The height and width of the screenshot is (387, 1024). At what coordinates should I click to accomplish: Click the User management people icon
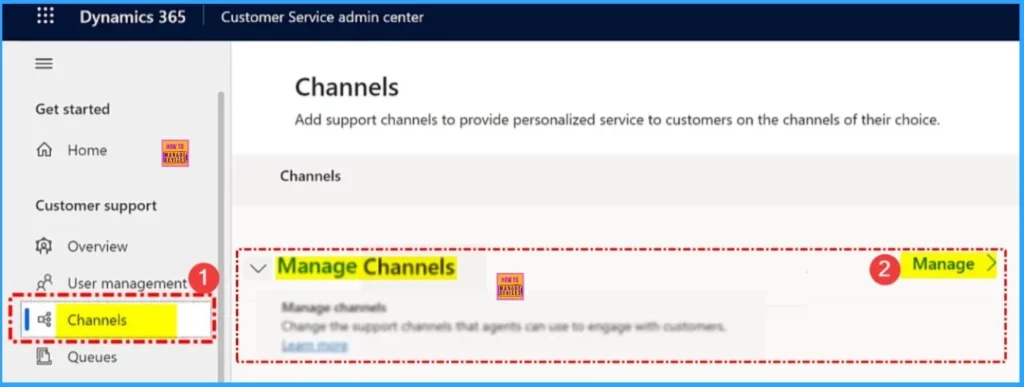pos(44,284)
